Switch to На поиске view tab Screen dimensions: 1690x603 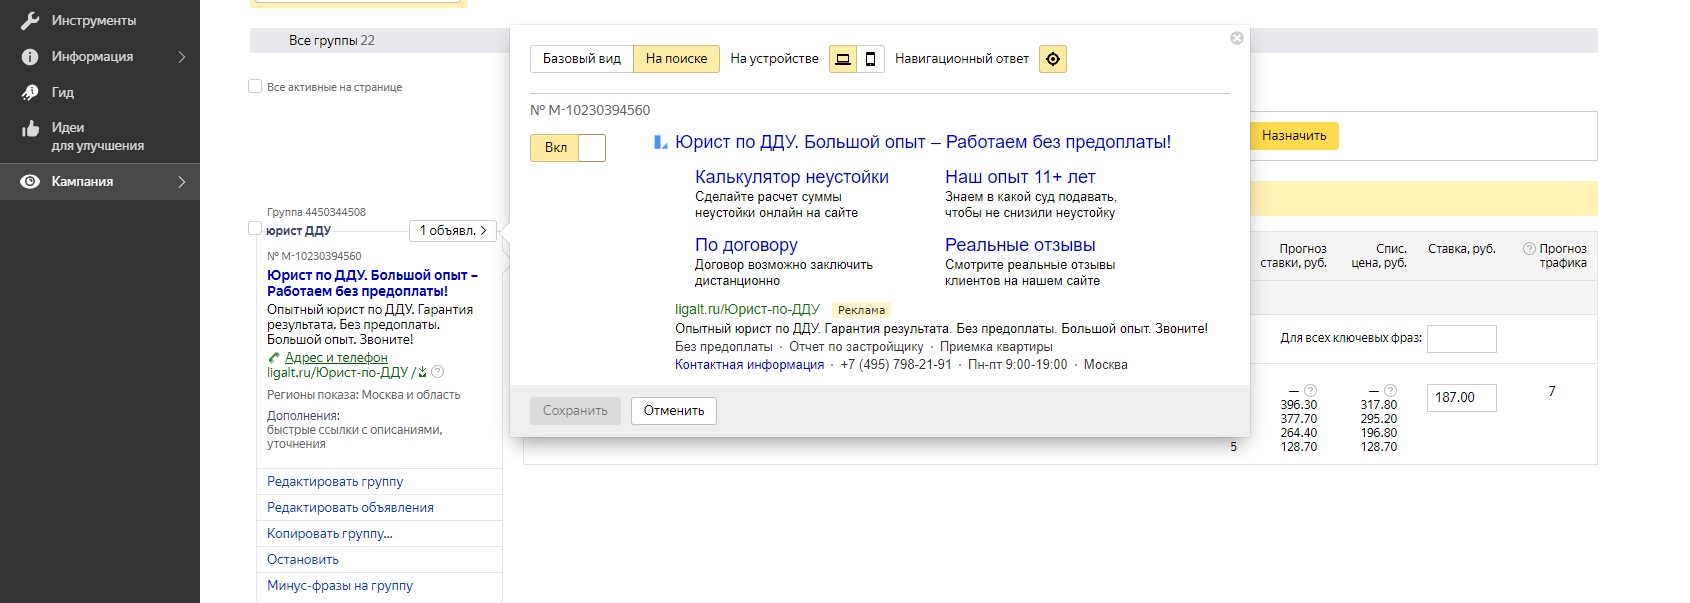click(x=676, y=59)
